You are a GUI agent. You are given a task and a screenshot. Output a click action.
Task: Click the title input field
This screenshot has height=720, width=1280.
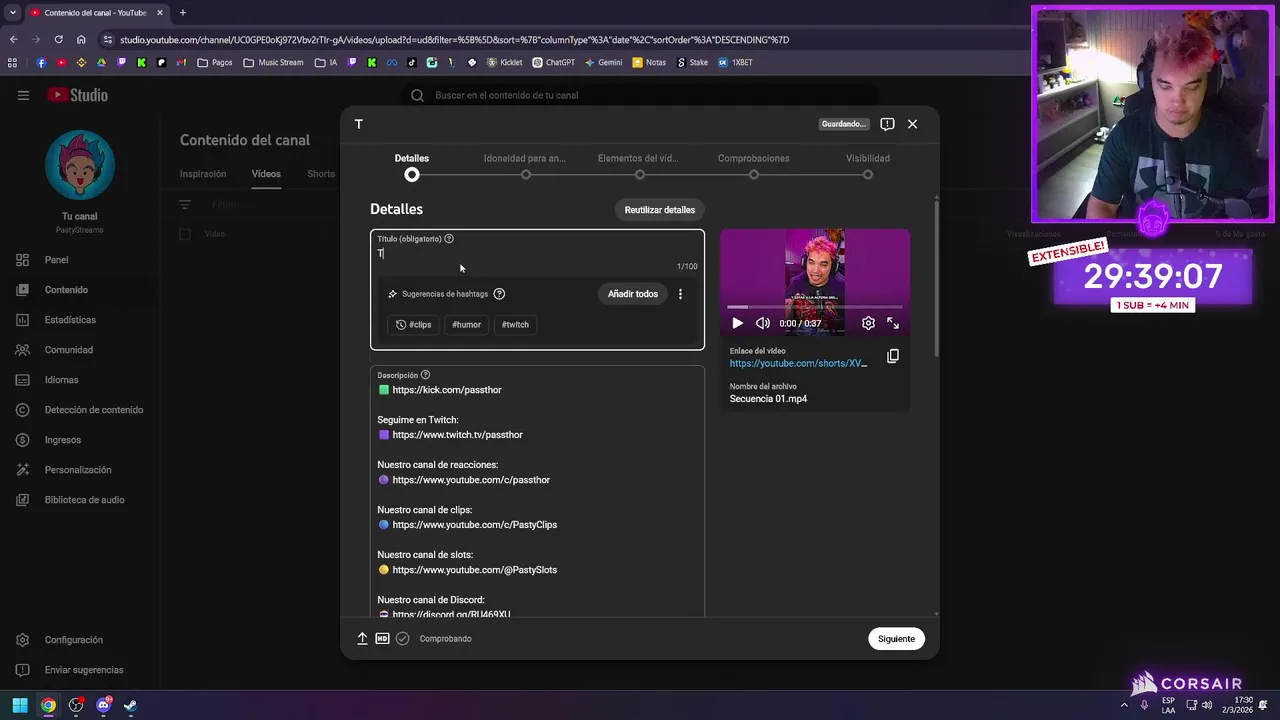(537, 253)
